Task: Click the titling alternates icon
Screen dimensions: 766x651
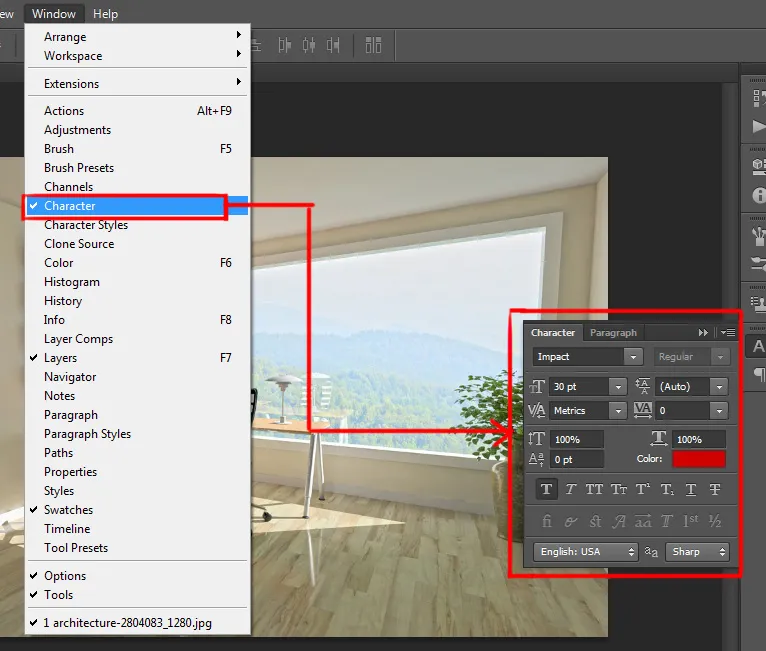Action: click(x=667, y=521)
